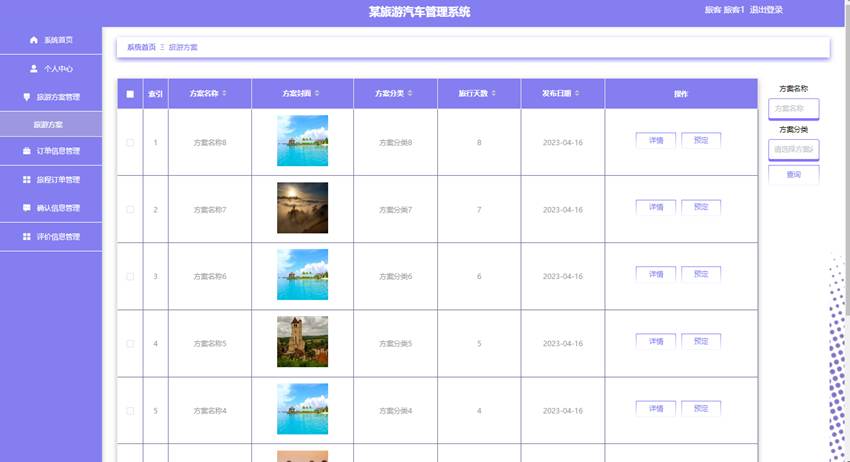The height and width of the screenshot is (462, 850).
Task: Toggle the select-all checkbox in table header
Action: click(x=130, y=94)
